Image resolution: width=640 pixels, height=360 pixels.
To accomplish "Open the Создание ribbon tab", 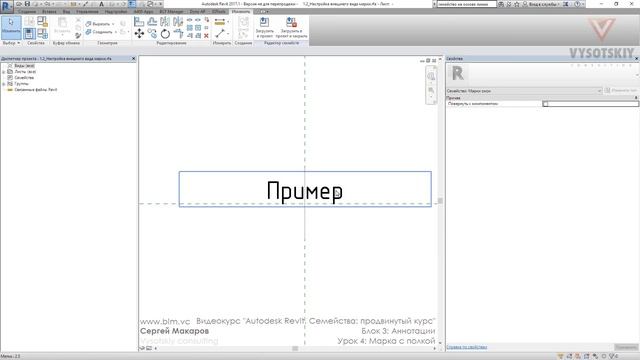I will (x=27, y=11).
